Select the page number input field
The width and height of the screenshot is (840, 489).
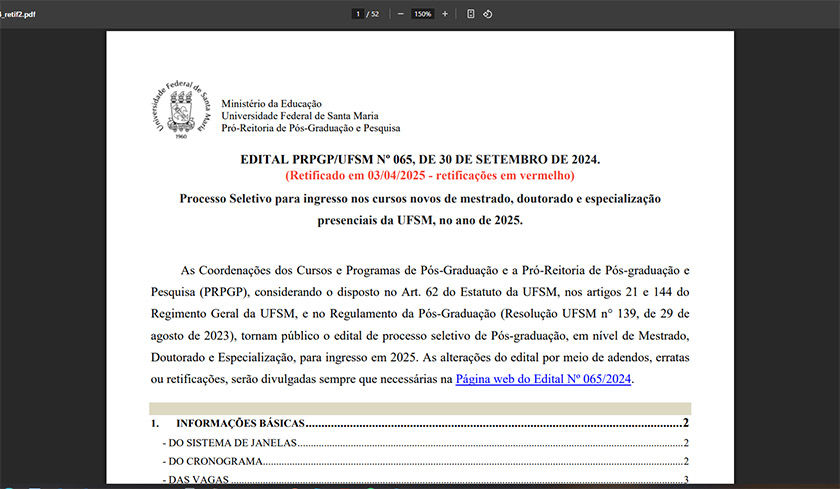tap(358, 14)
